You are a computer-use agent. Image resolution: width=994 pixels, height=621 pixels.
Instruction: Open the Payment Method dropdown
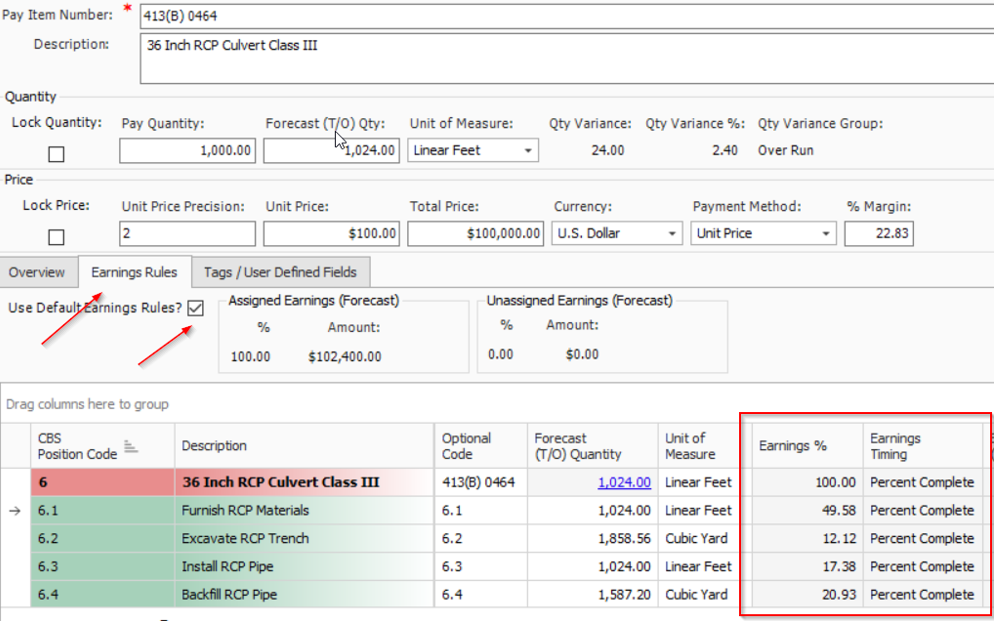click(826, 234)
